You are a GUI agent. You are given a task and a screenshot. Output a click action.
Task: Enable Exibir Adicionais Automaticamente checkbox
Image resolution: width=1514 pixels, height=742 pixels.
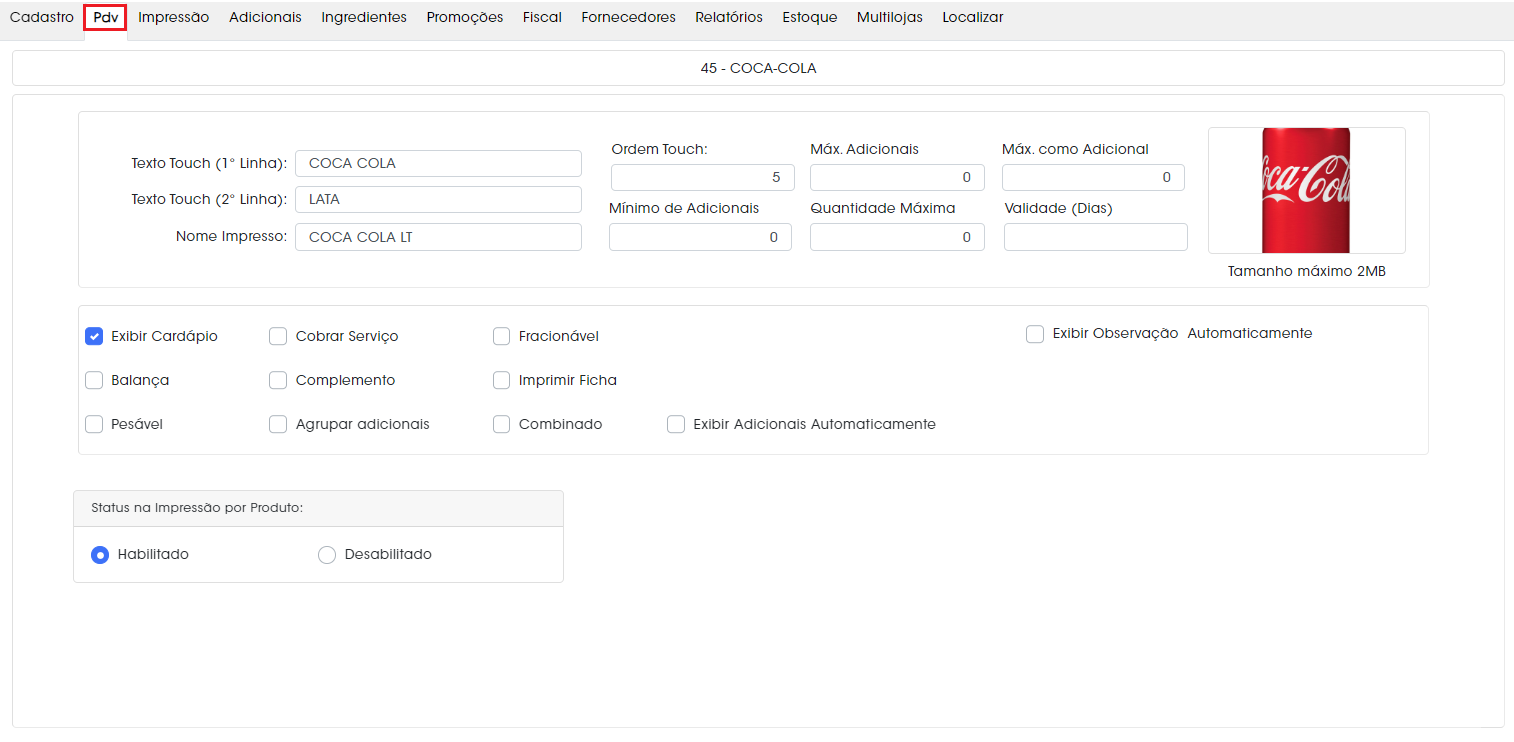tap(676, 424)
